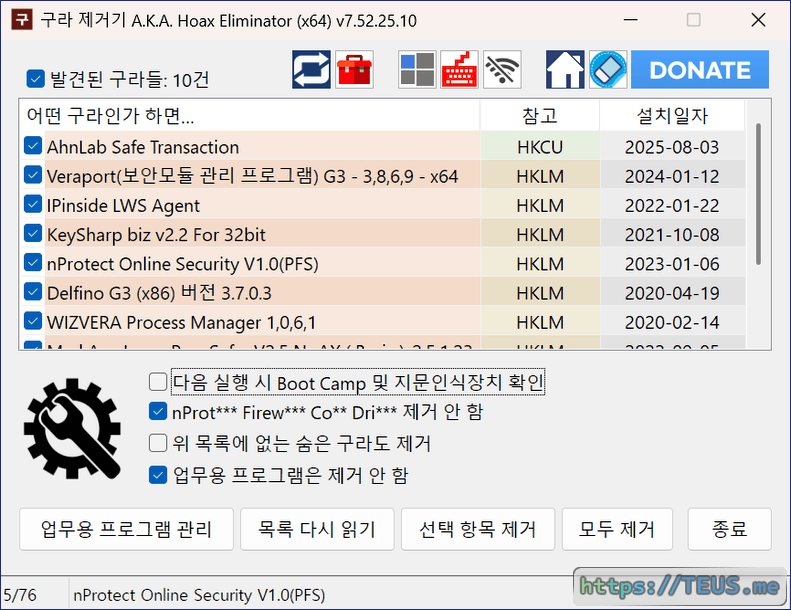Select the Veraport G3 - 3,8,6,9 - x64 entry
The height and width of the screenshot is (610, 791).
point(252,177)
